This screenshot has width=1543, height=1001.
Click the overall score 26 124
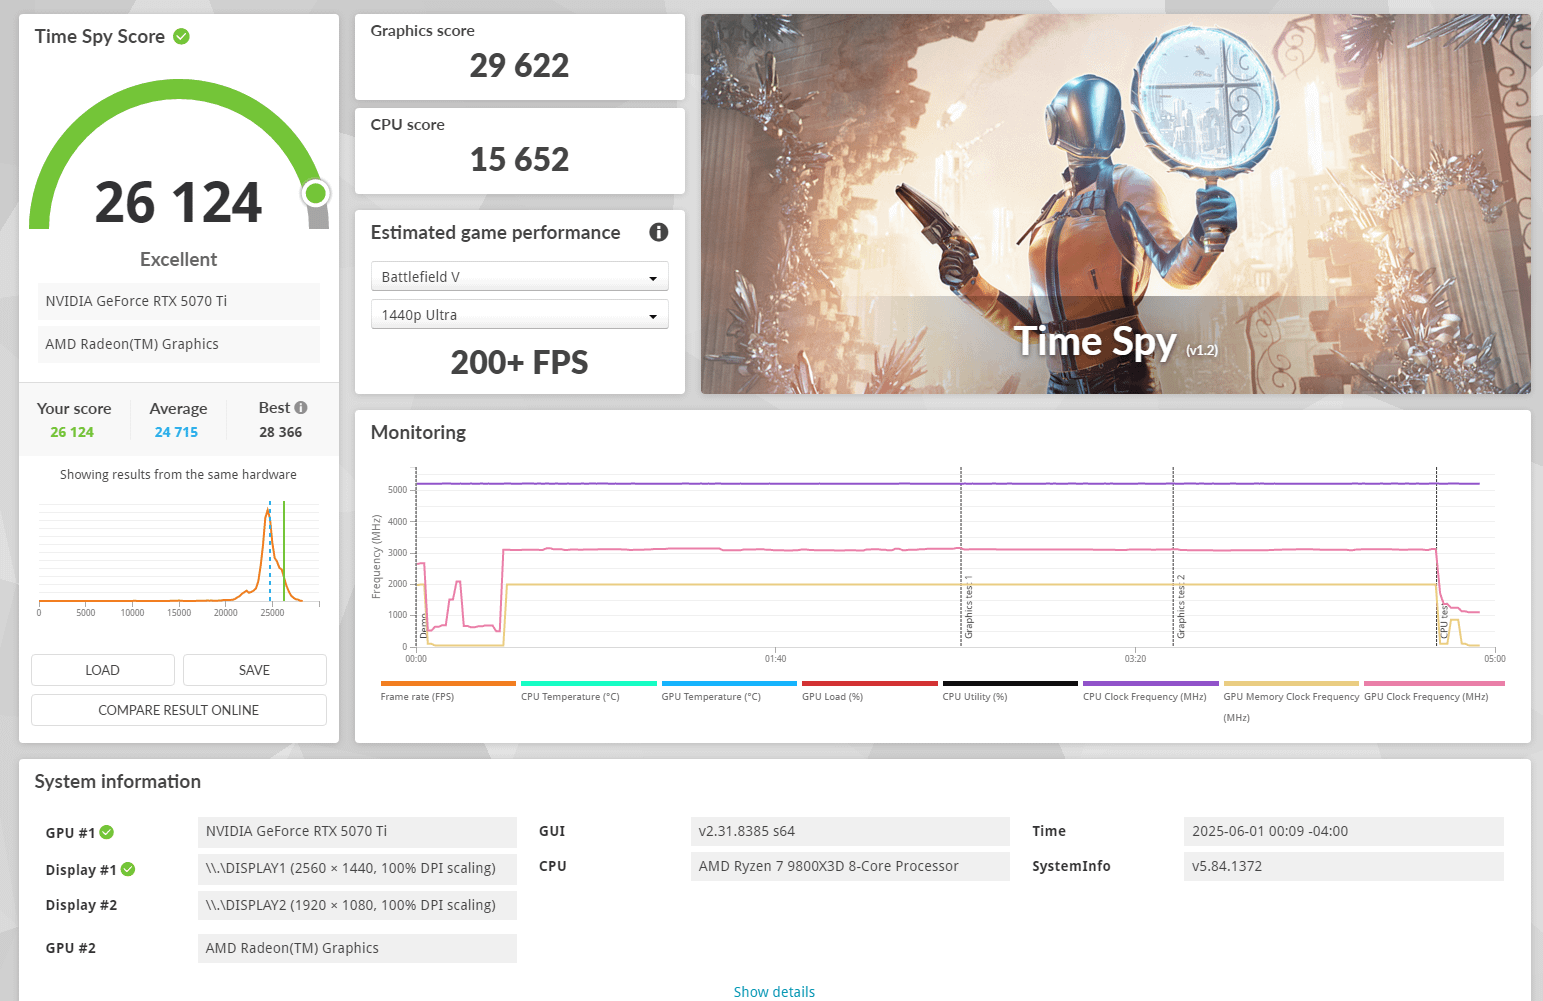pyautogui.click(x=178, y=203)
